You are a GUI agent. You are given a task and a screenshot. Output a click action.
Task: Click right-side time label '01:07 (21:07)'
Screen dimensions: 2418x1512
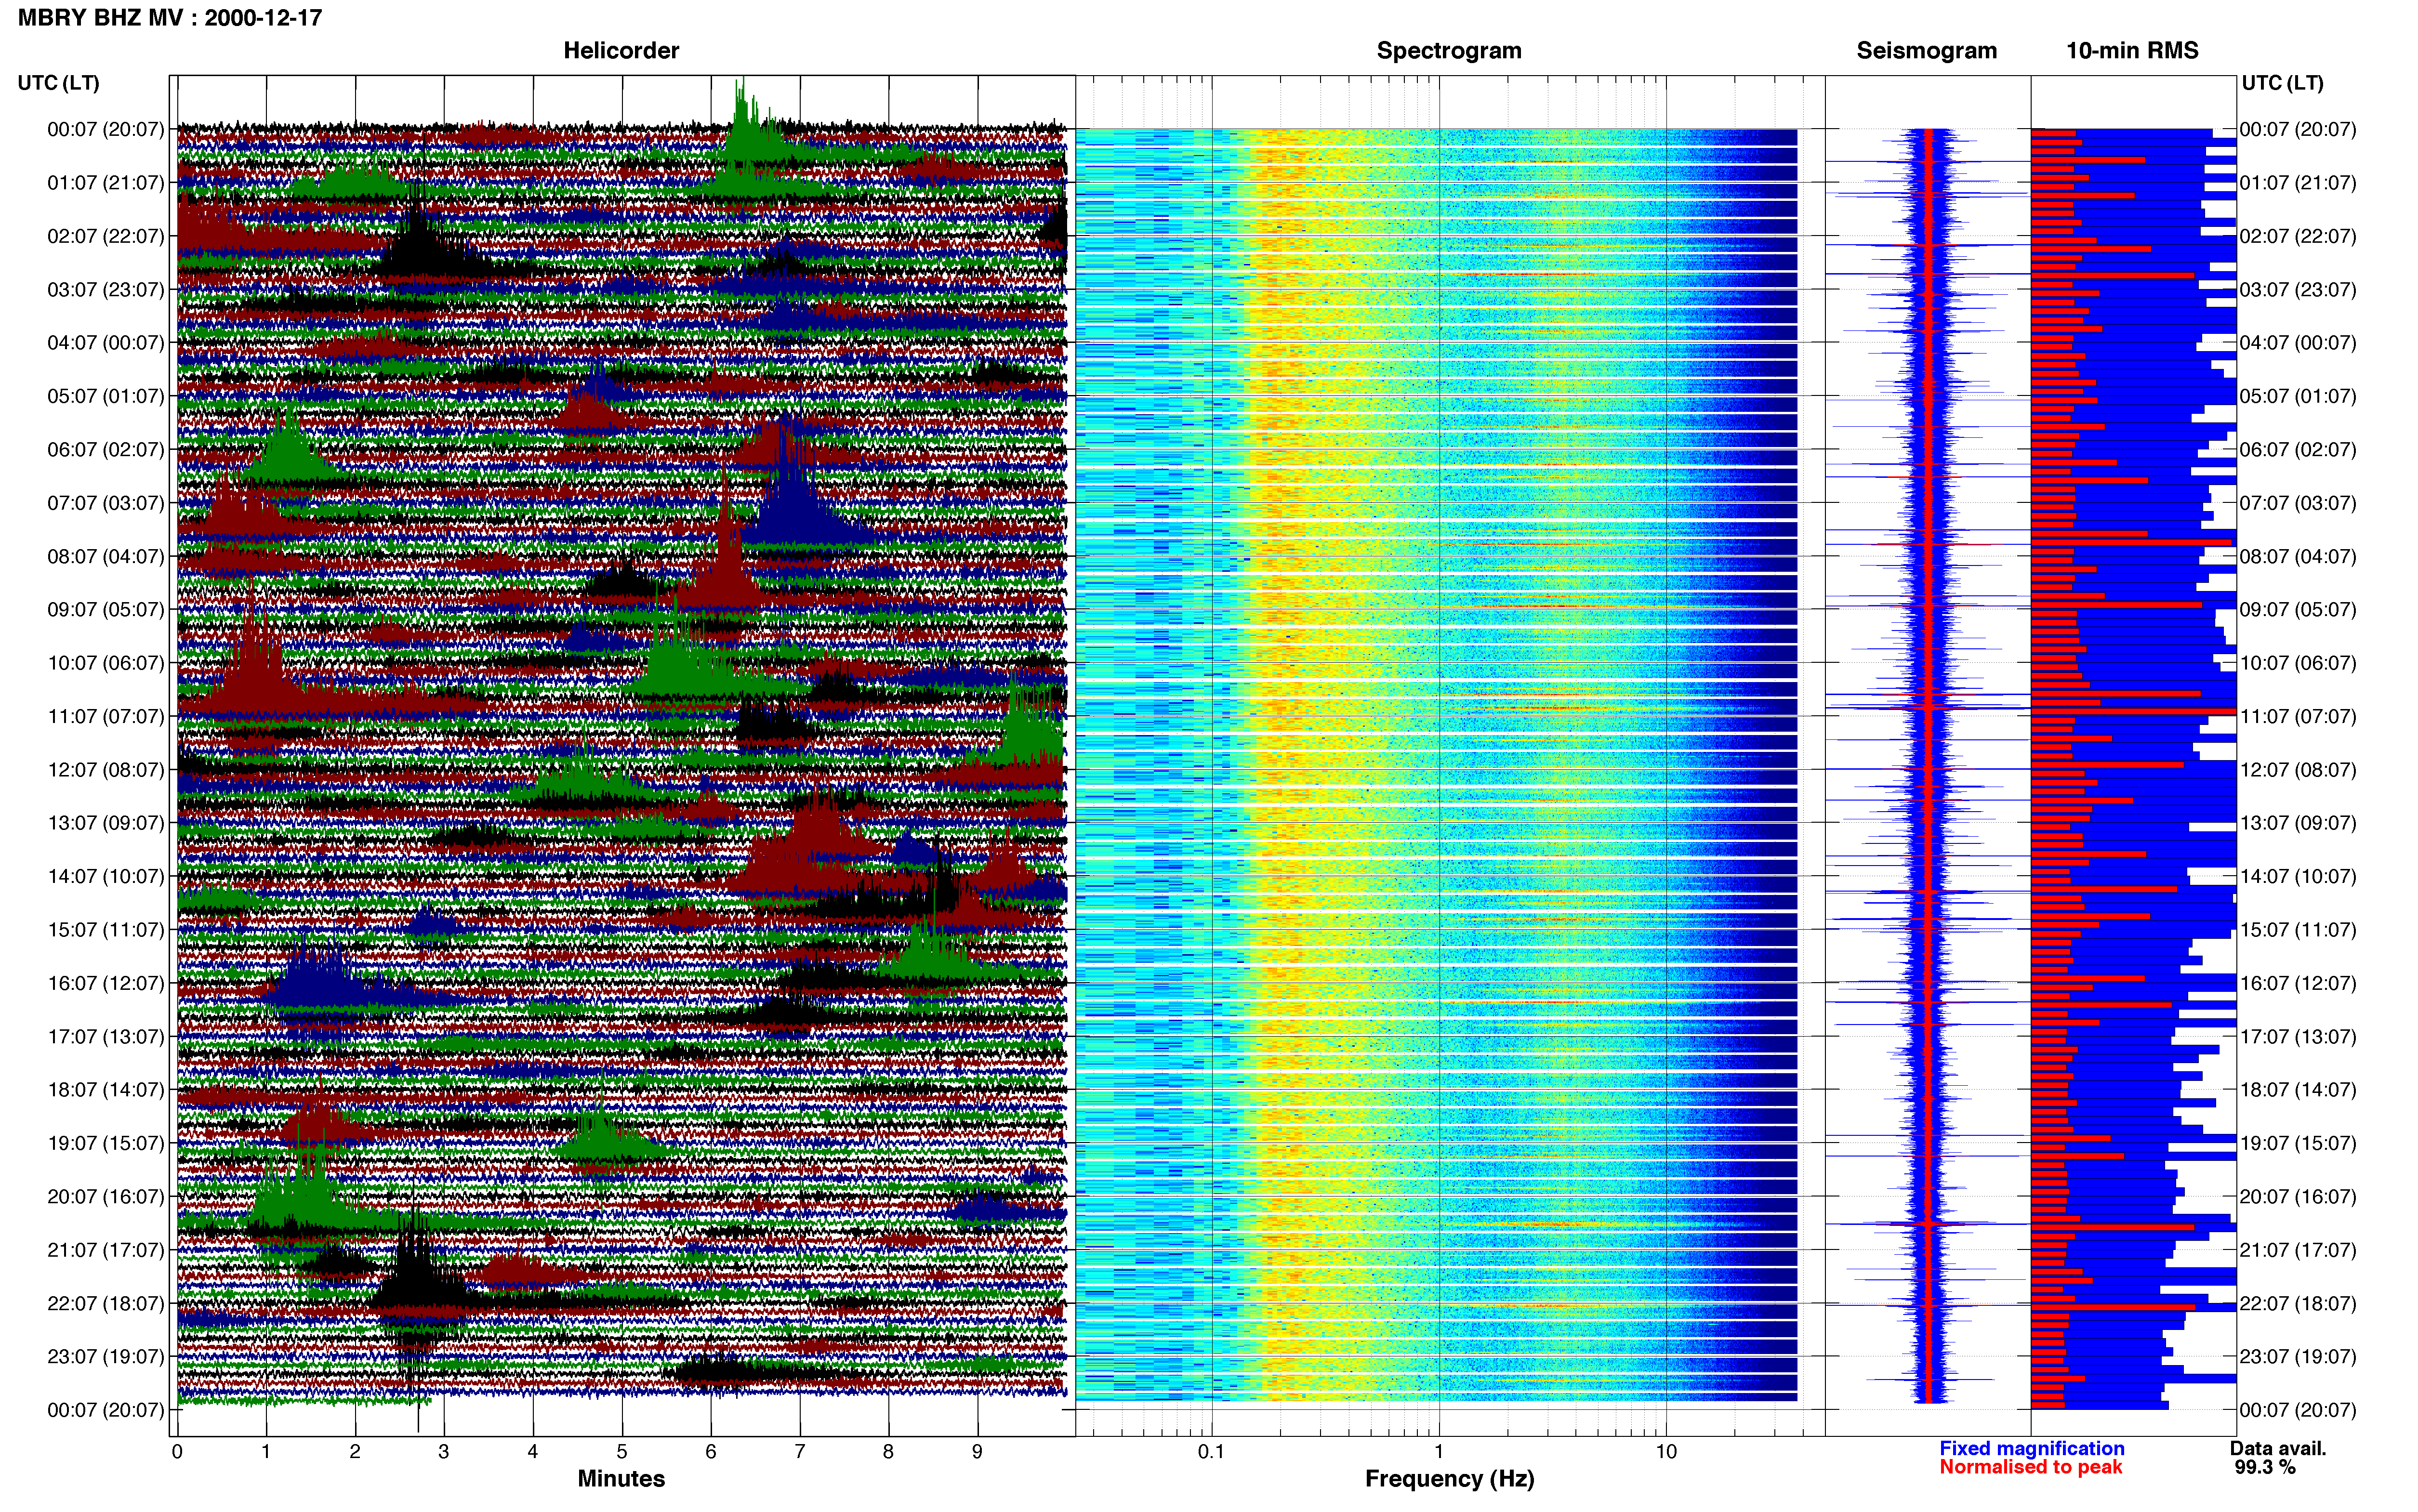tap(2298, 183)
